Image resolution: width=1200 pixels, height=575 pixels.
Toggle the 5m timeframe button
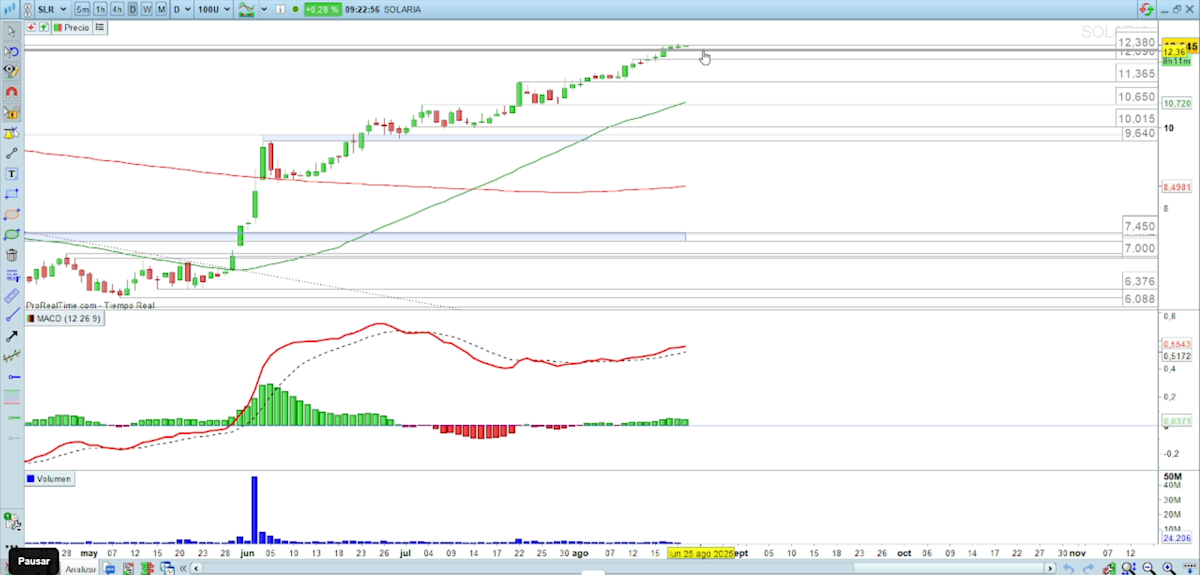click(x=83, y=9)
